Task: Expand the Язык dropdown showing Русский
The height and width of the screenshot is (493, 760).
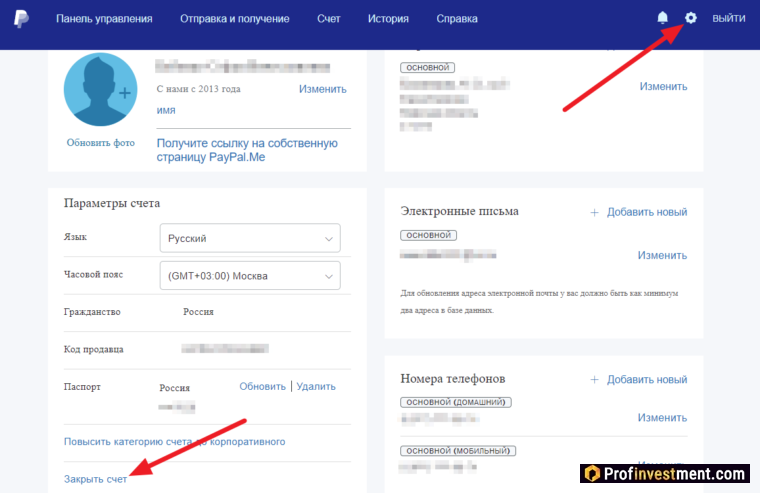Action: (250, 238)
